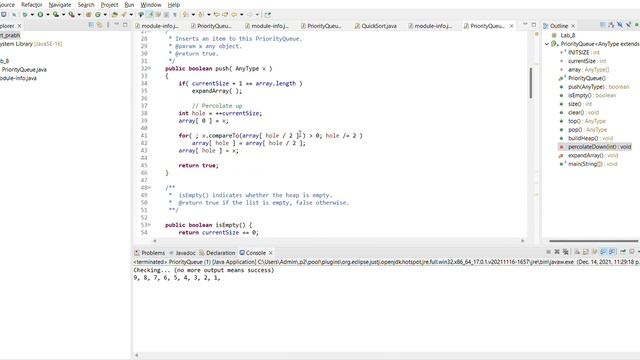Switch to the Problems tab
The image size is (640, 360).
149,253
